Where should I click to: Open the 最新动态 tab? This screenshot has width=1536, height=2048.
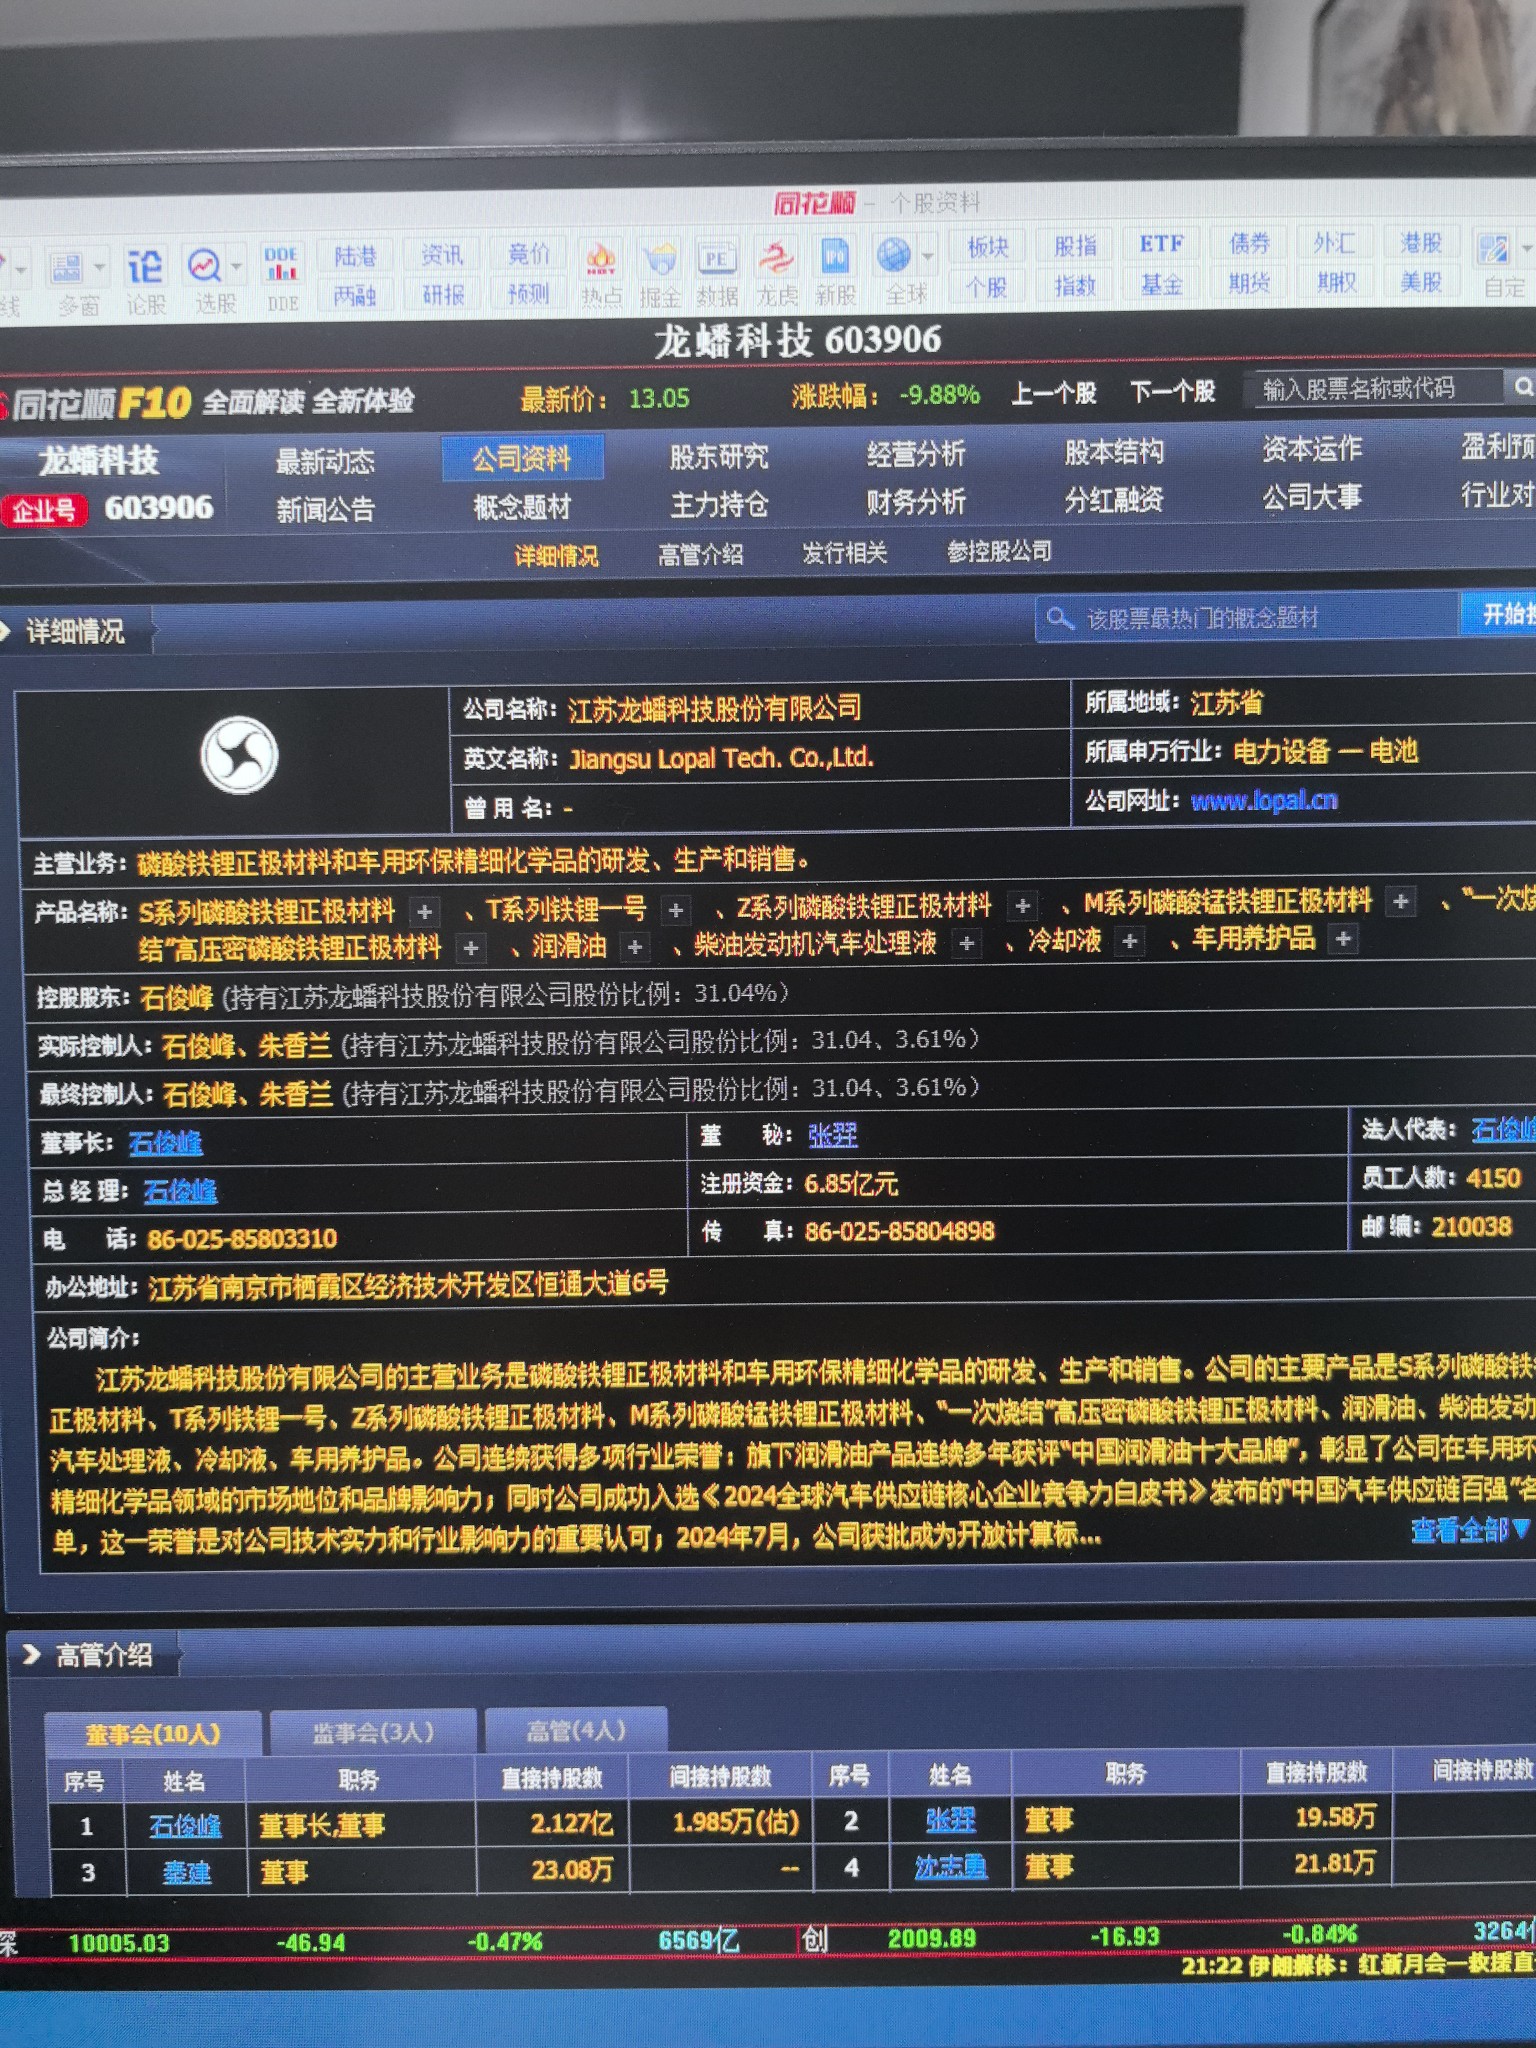pos(325,461)
